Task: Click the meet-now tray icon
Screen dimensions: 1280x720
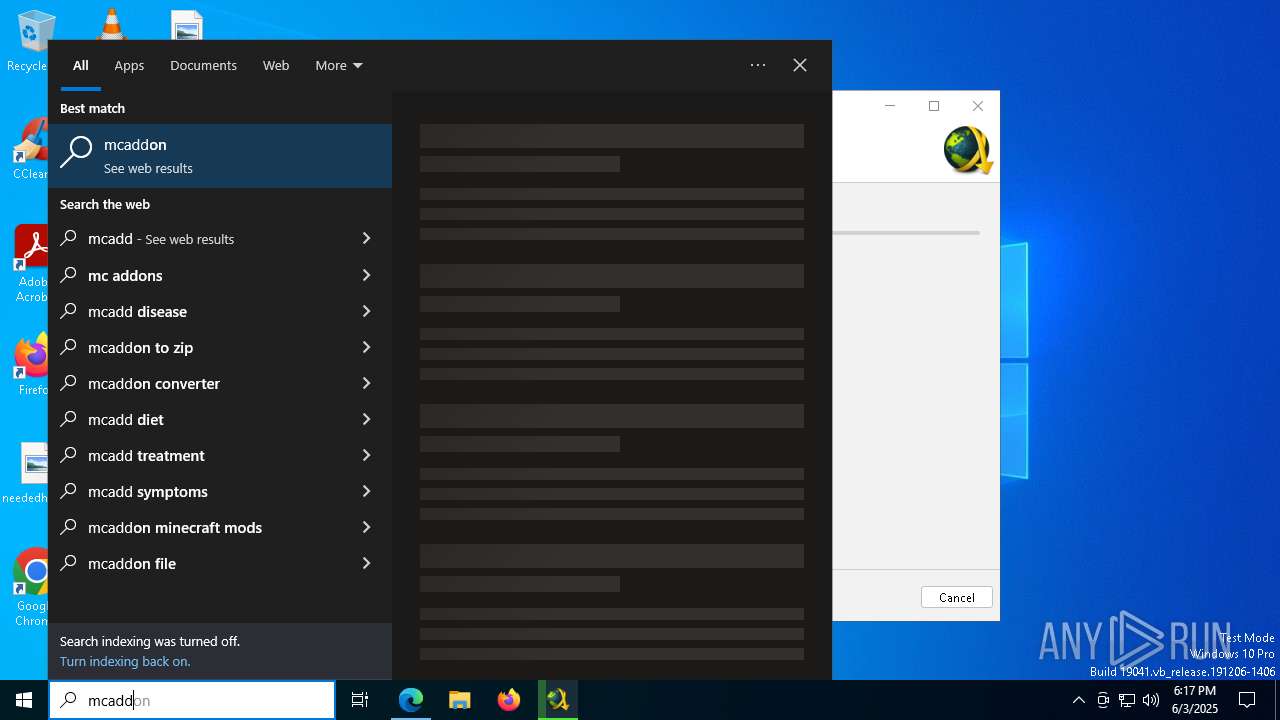Action: click(x=1103, y=700)
